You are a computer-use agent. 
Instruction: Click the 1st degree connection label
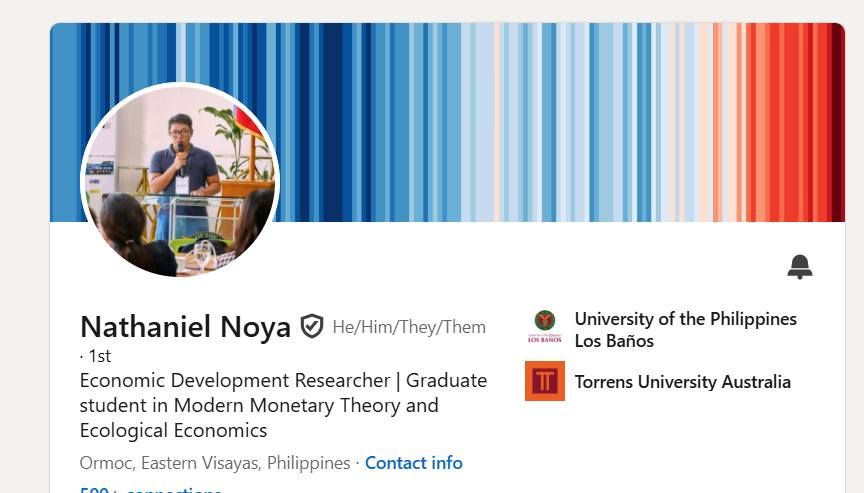pos(98,355)
